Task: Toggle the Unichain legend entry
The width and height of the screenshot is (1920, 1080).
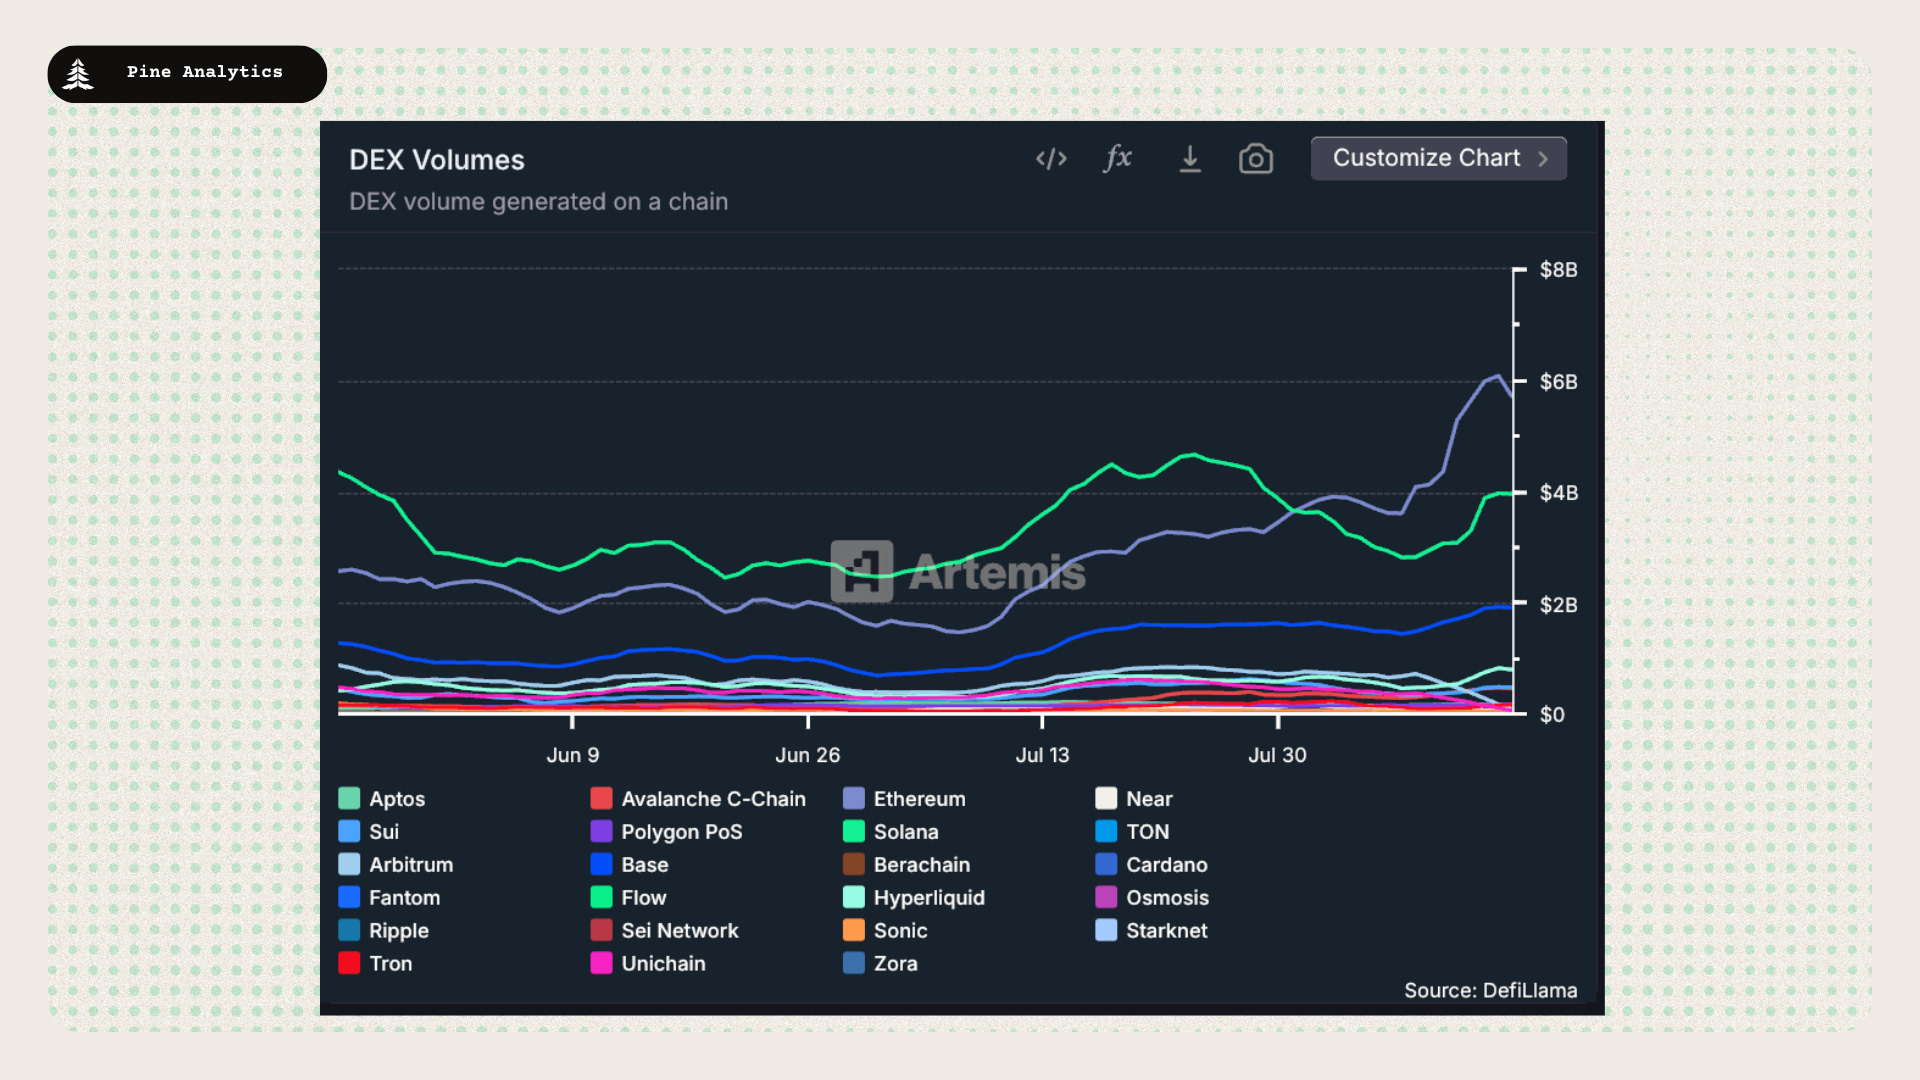Action: [662, 964]
